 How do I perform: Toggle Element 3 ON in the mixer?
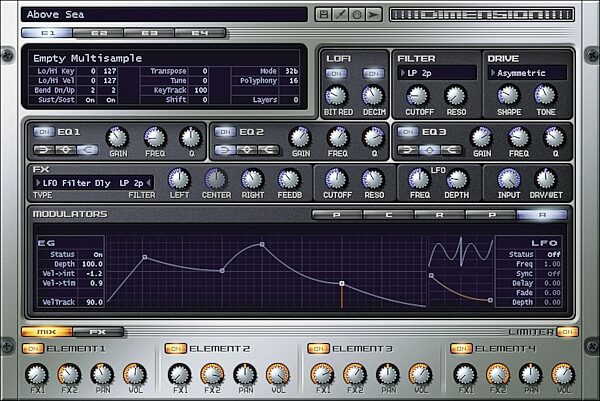[318, 349]
